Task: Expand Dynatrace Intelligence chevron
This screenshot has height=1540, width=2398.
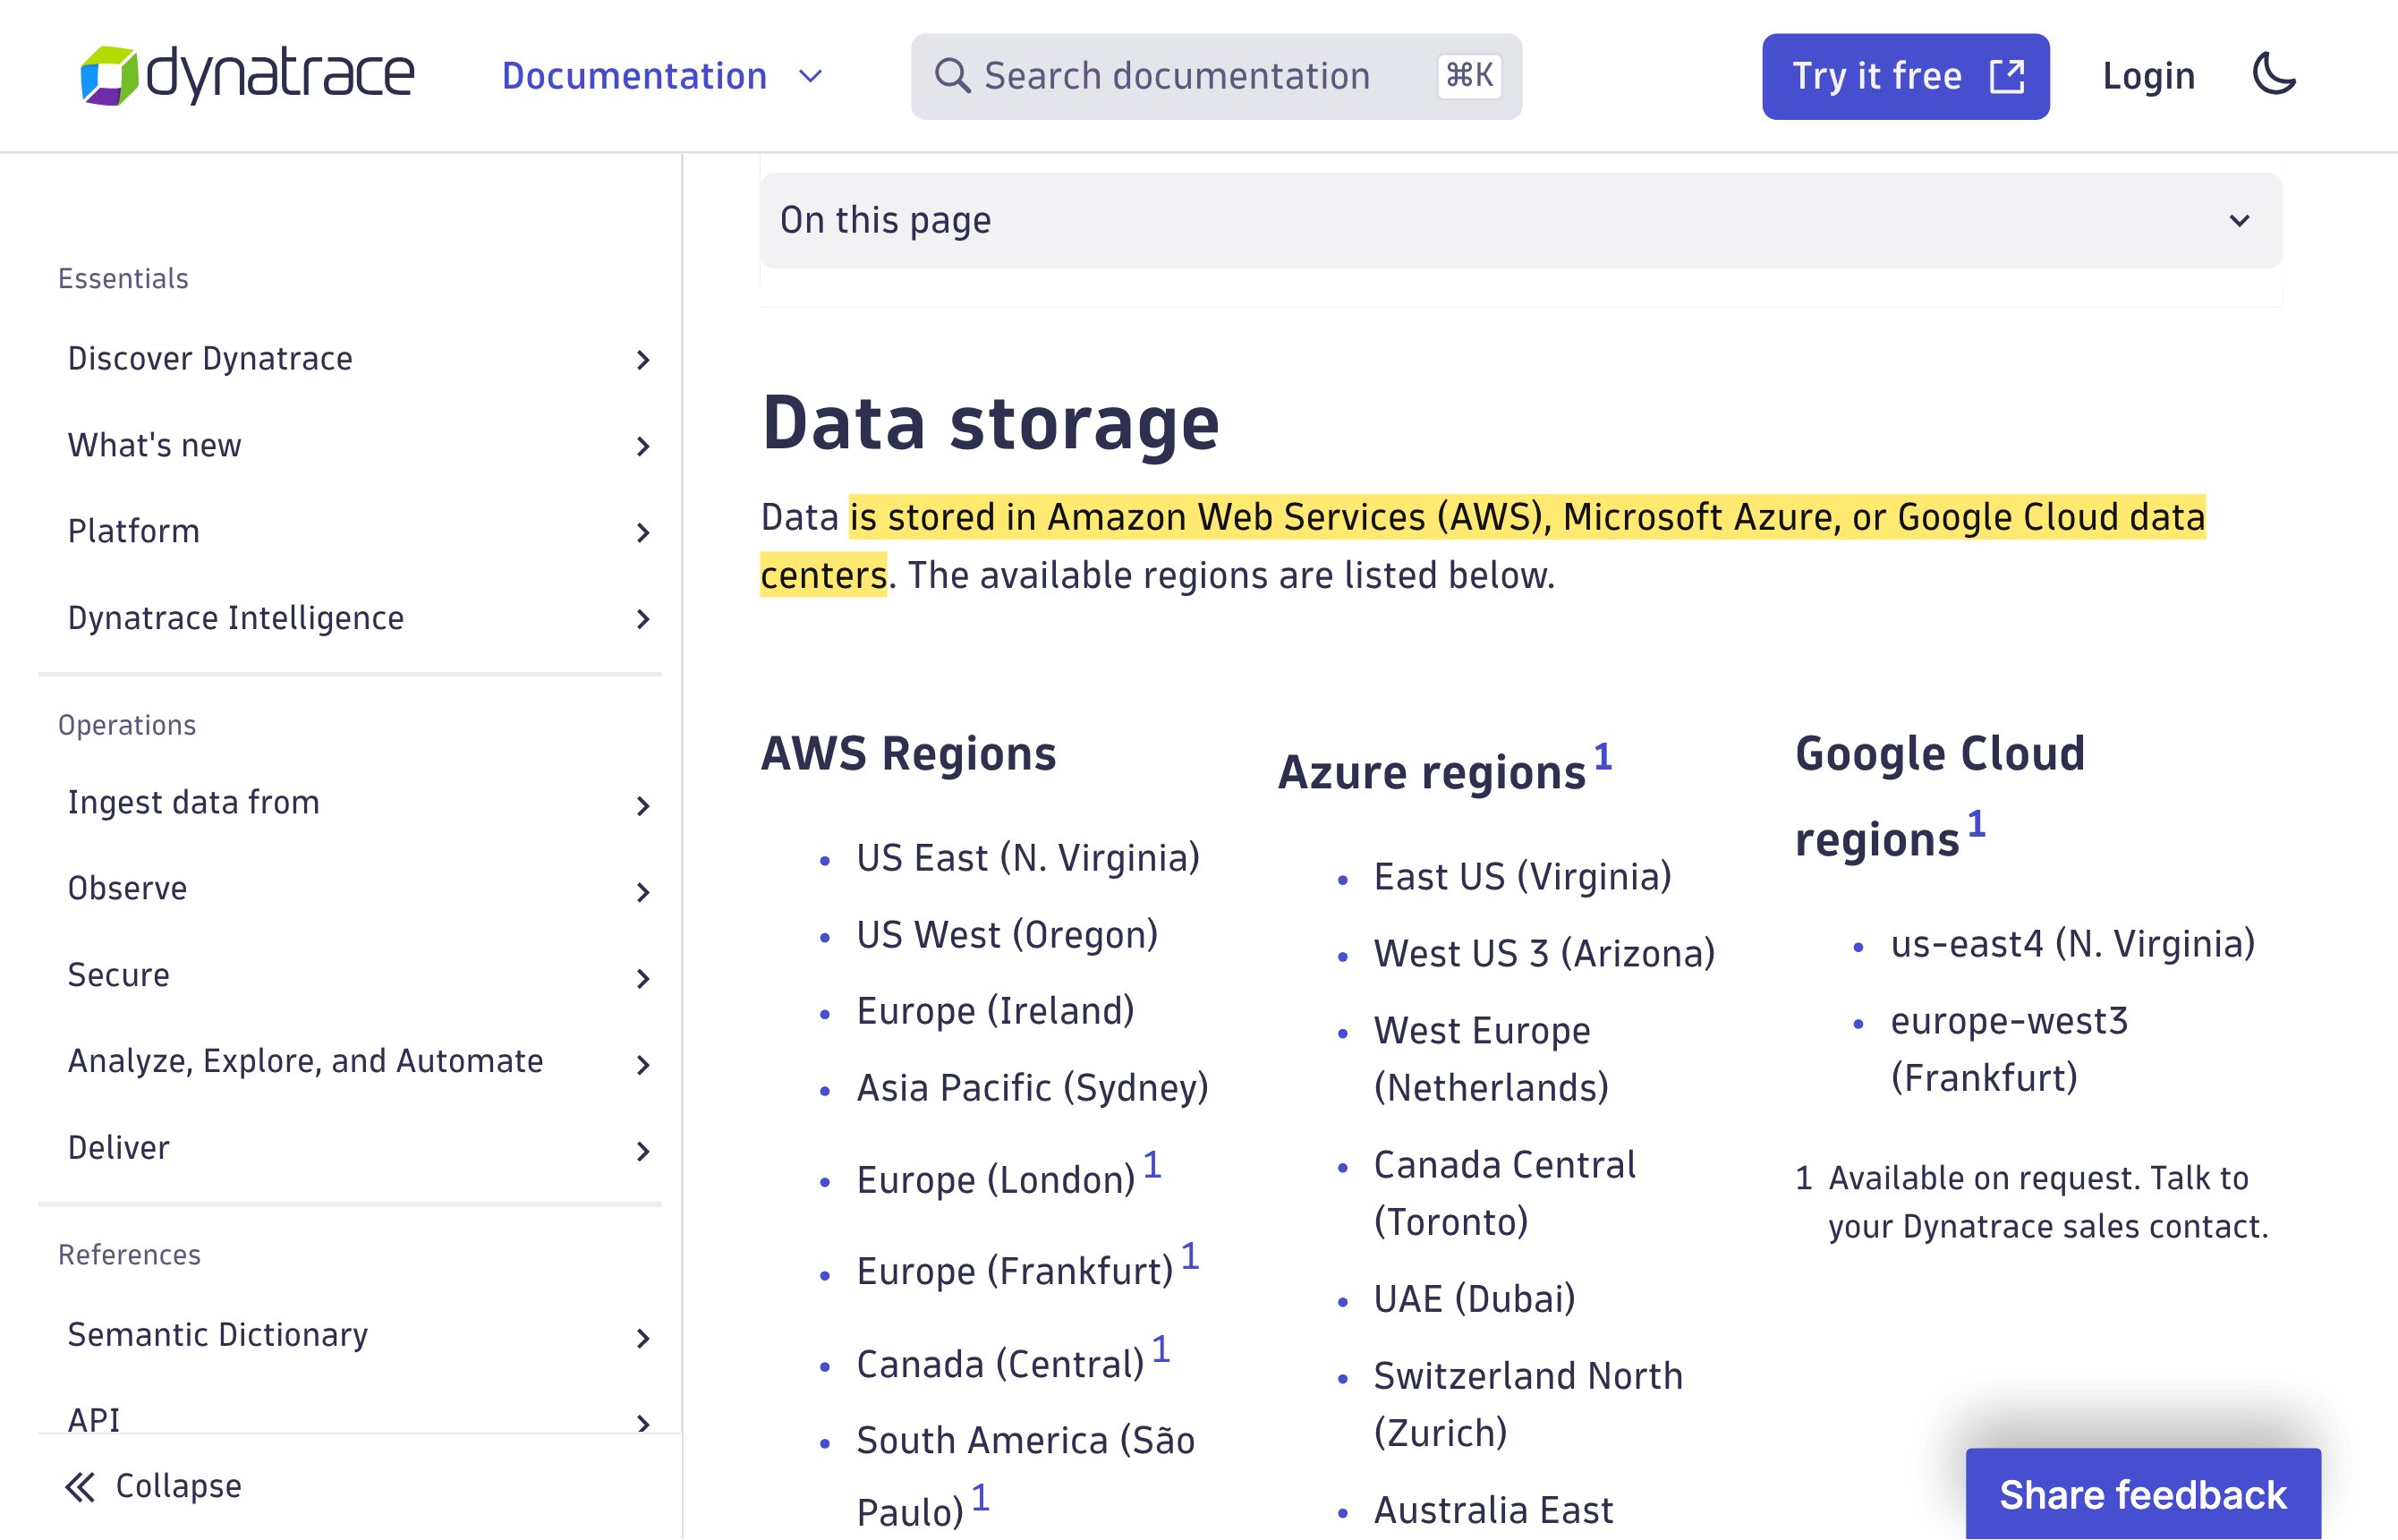Action: coord(643,619)
